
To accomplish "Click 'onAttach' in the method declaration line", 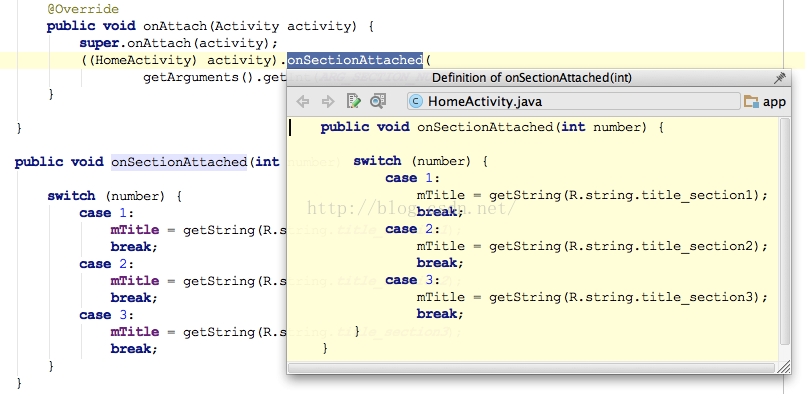I will [176, 26].
